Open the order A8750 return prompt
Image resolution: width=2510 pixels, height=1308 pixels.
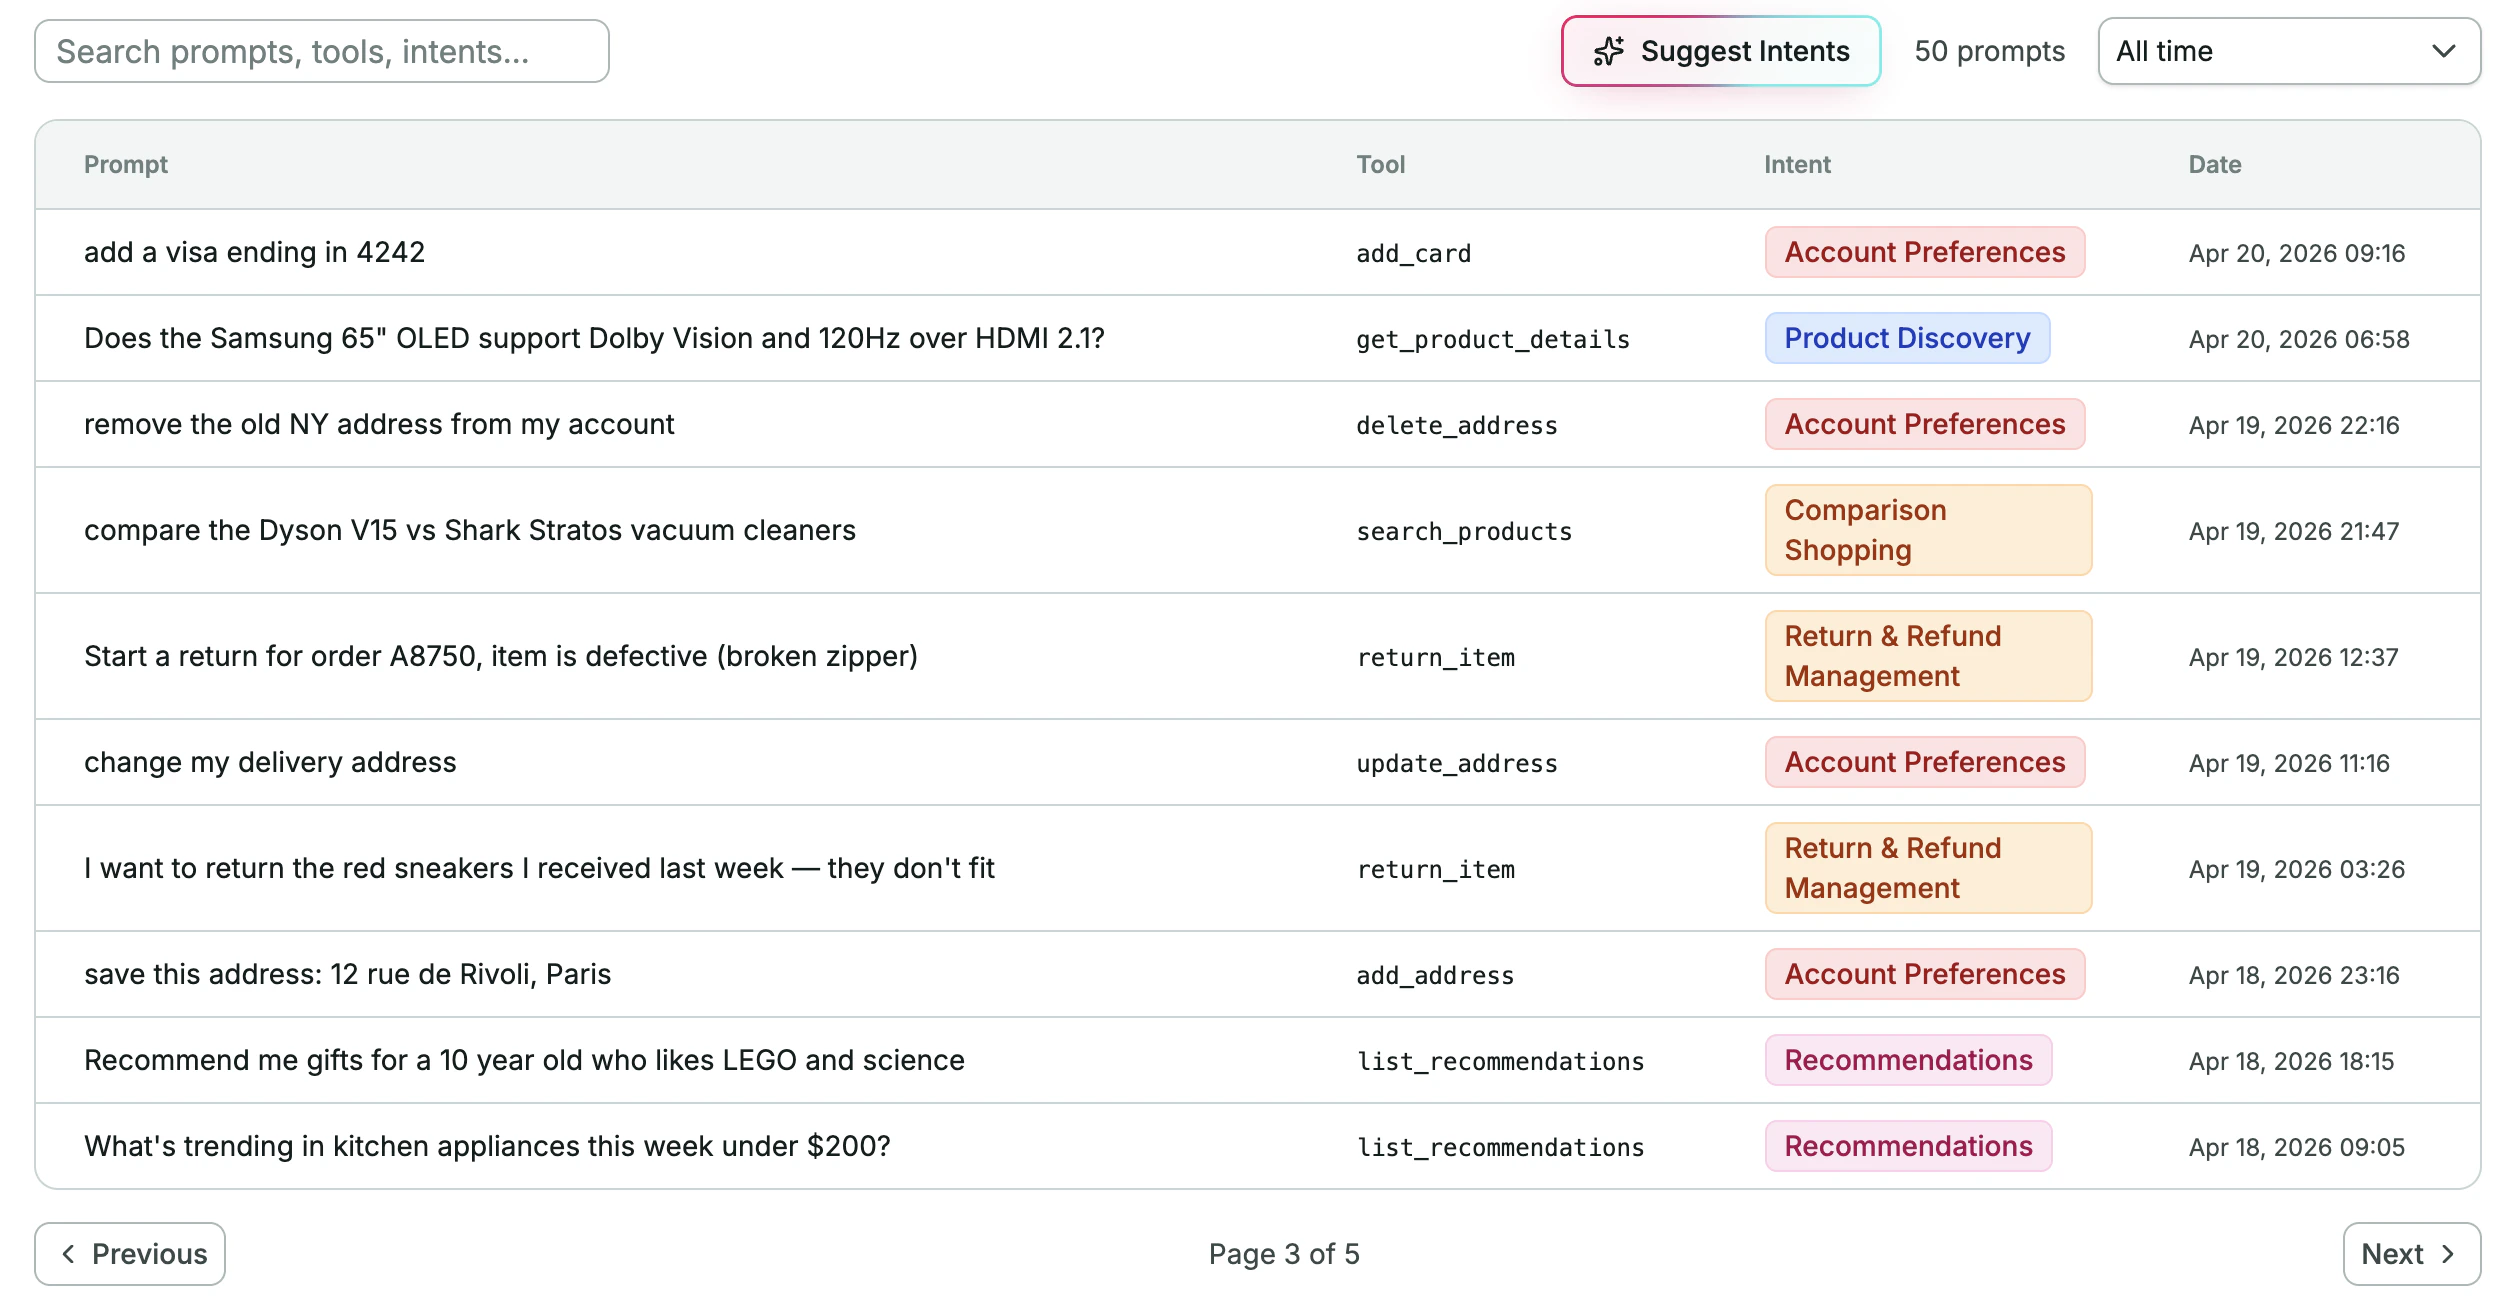click(501, 656)
